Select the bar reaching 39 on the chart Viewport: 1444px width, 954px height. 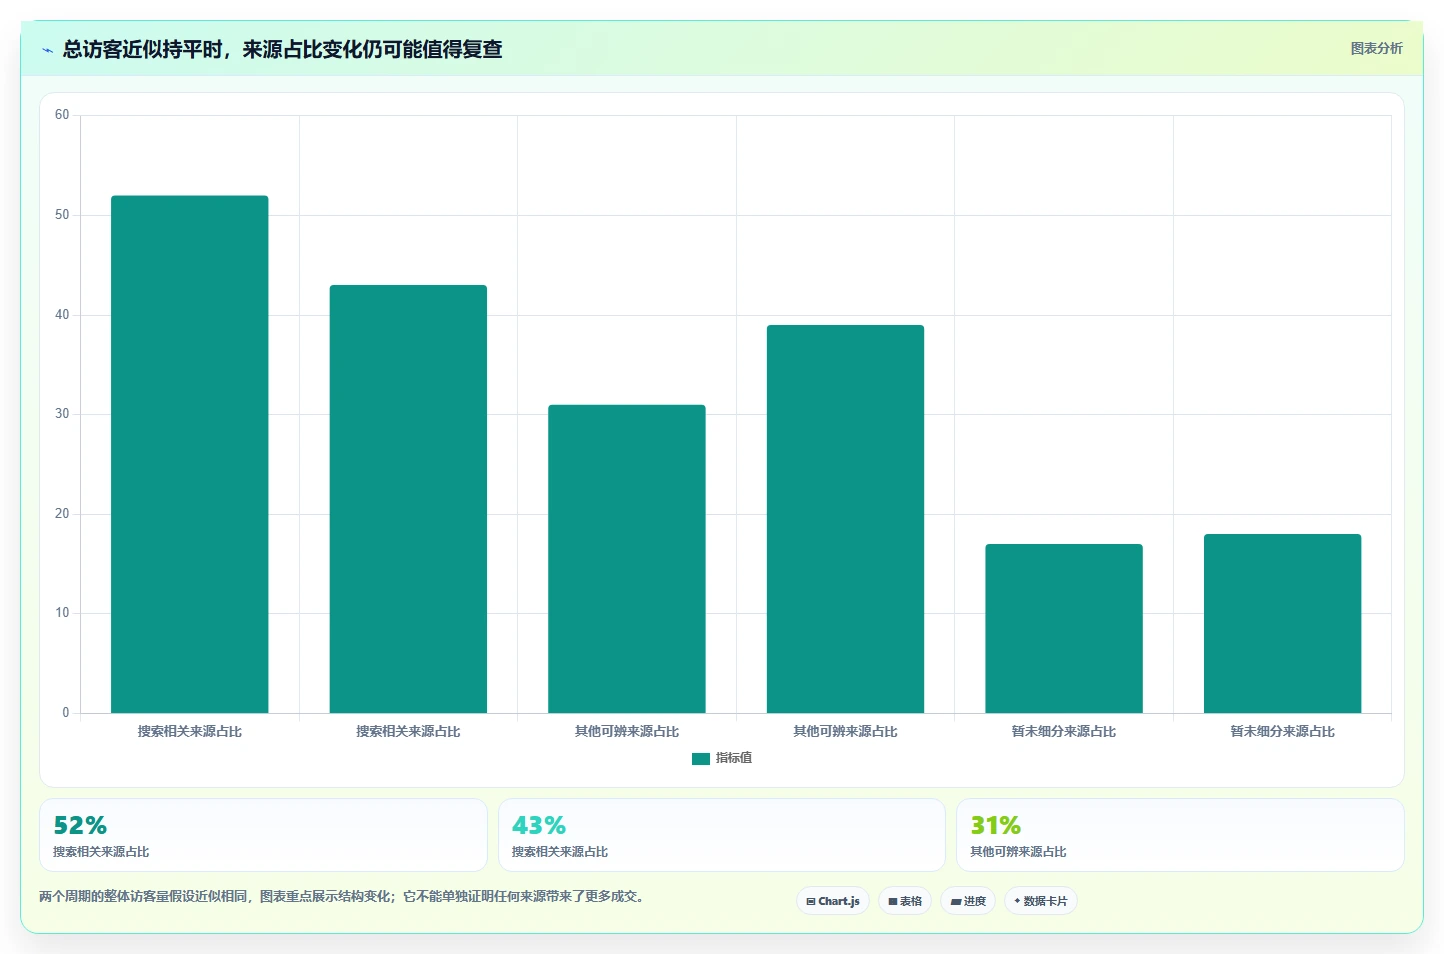(x=845, y=519)
